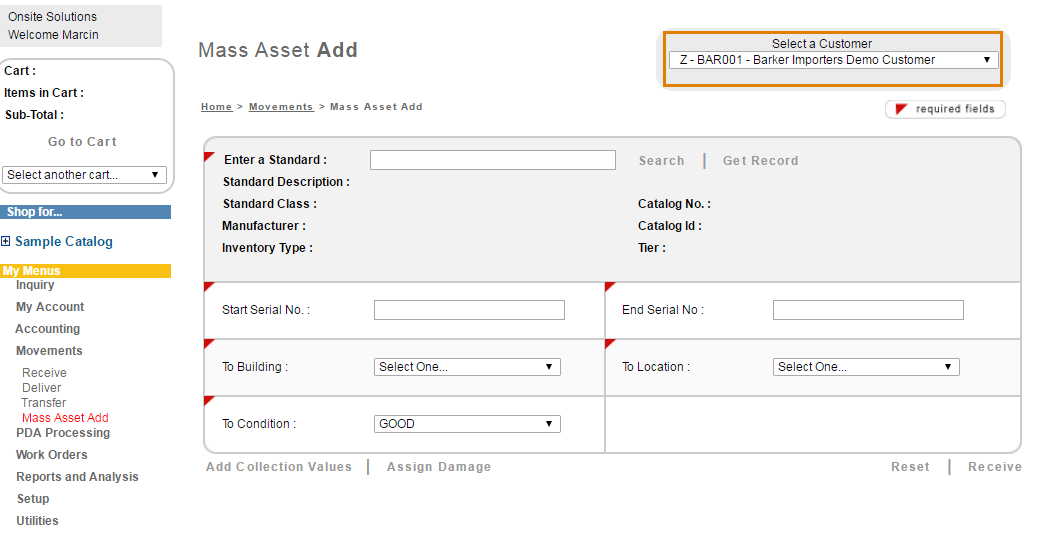The height and width of the screenshot is (539, 1061).
Task: Click the Home breadcrumb link
Action: 216,107
